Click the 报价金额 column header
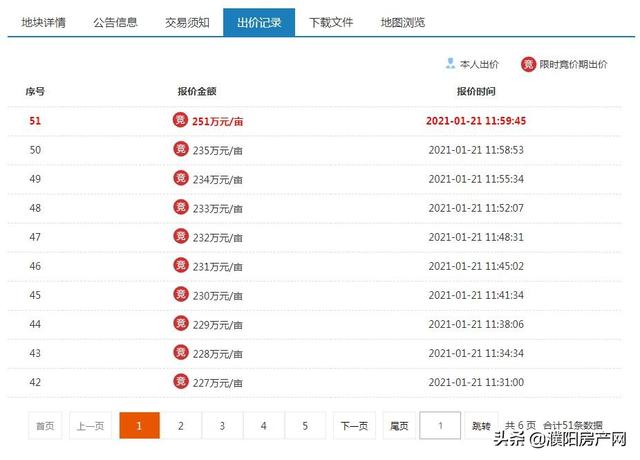640x460 pixels. (197, 91)
